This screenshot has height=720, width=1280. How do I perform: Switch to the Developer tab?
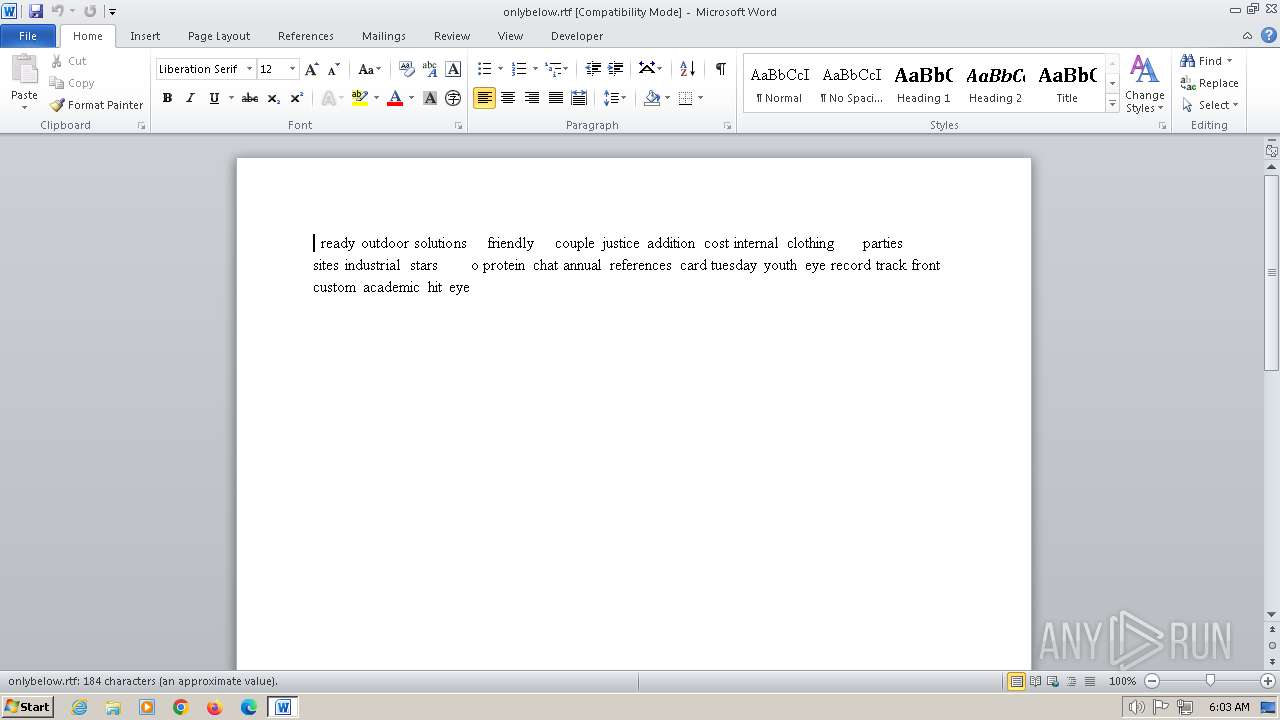577,35
